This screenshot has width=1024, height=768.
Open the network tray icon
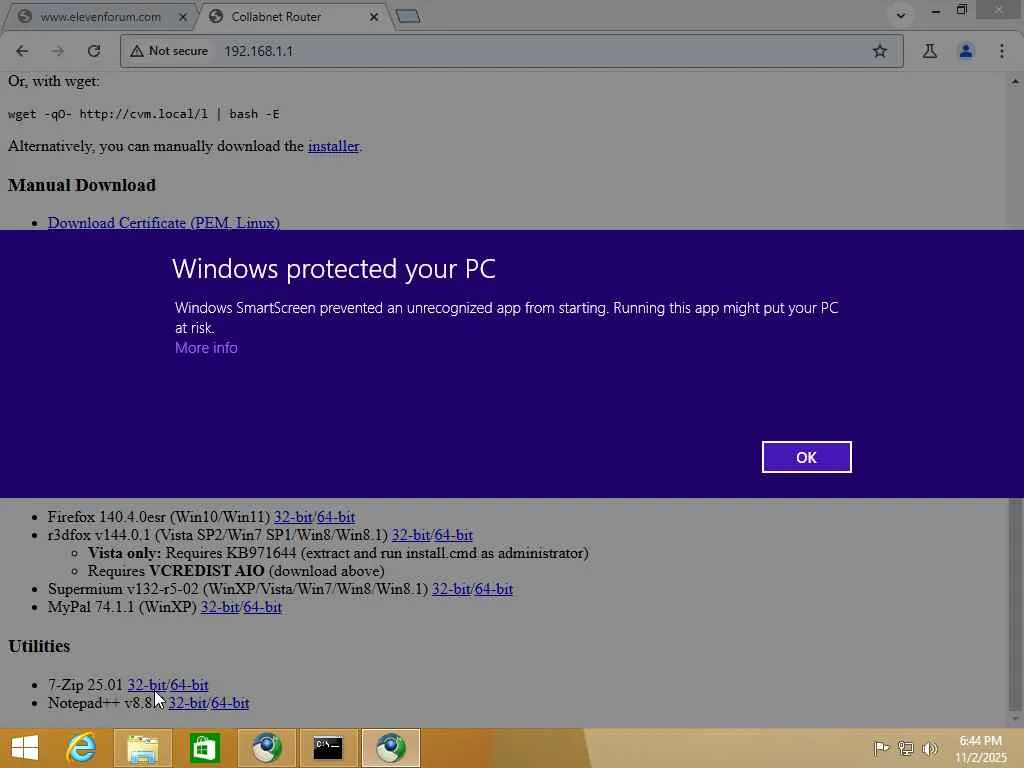pos(905,748)
